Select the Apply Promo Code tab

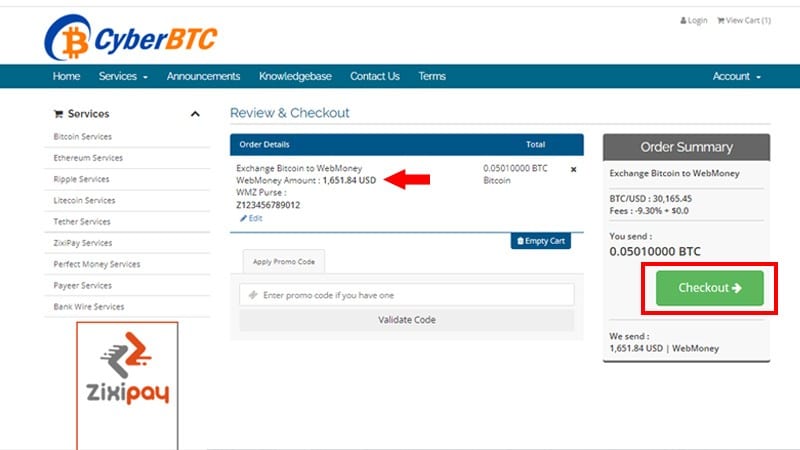(x=284, y=261)
